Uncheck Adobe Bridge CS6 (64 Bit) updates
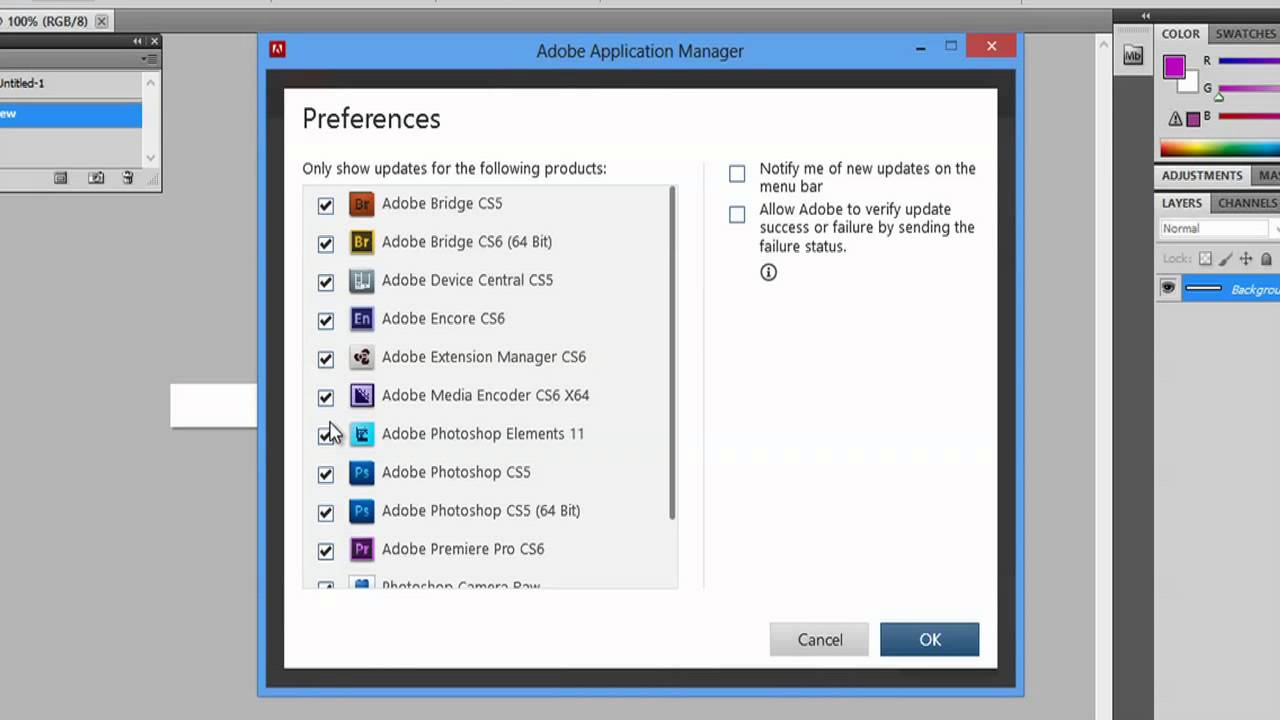Image resolution: width=1280 pixels, height=720 pixels. 326,243
